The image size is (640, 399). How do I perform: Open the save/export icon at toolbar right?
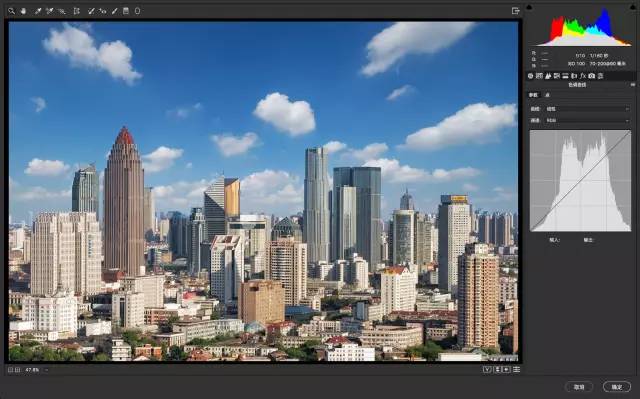516,11
